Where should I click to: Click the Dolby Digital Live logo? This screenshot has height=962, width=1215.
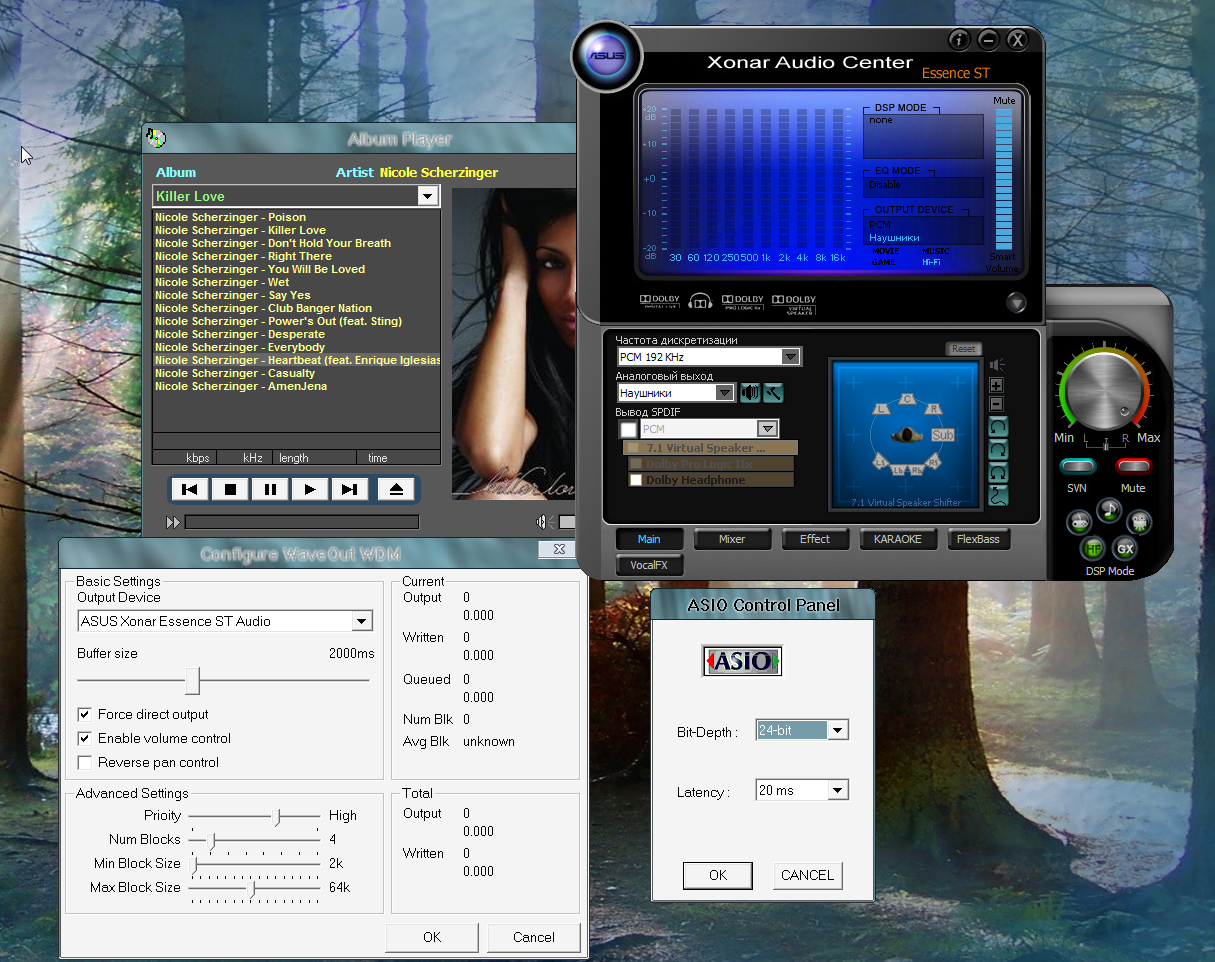(660, 301)
